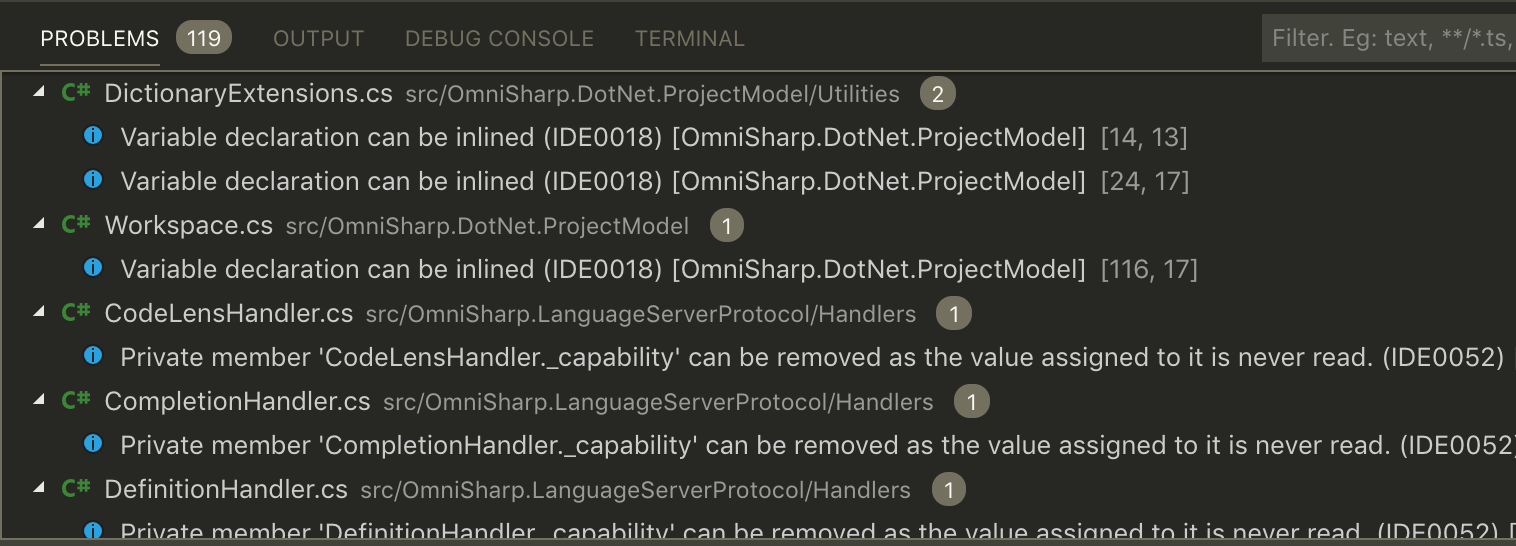Focus the problems filter text box
Screen dimensions: 1516x546
(x=1389, y=39)
